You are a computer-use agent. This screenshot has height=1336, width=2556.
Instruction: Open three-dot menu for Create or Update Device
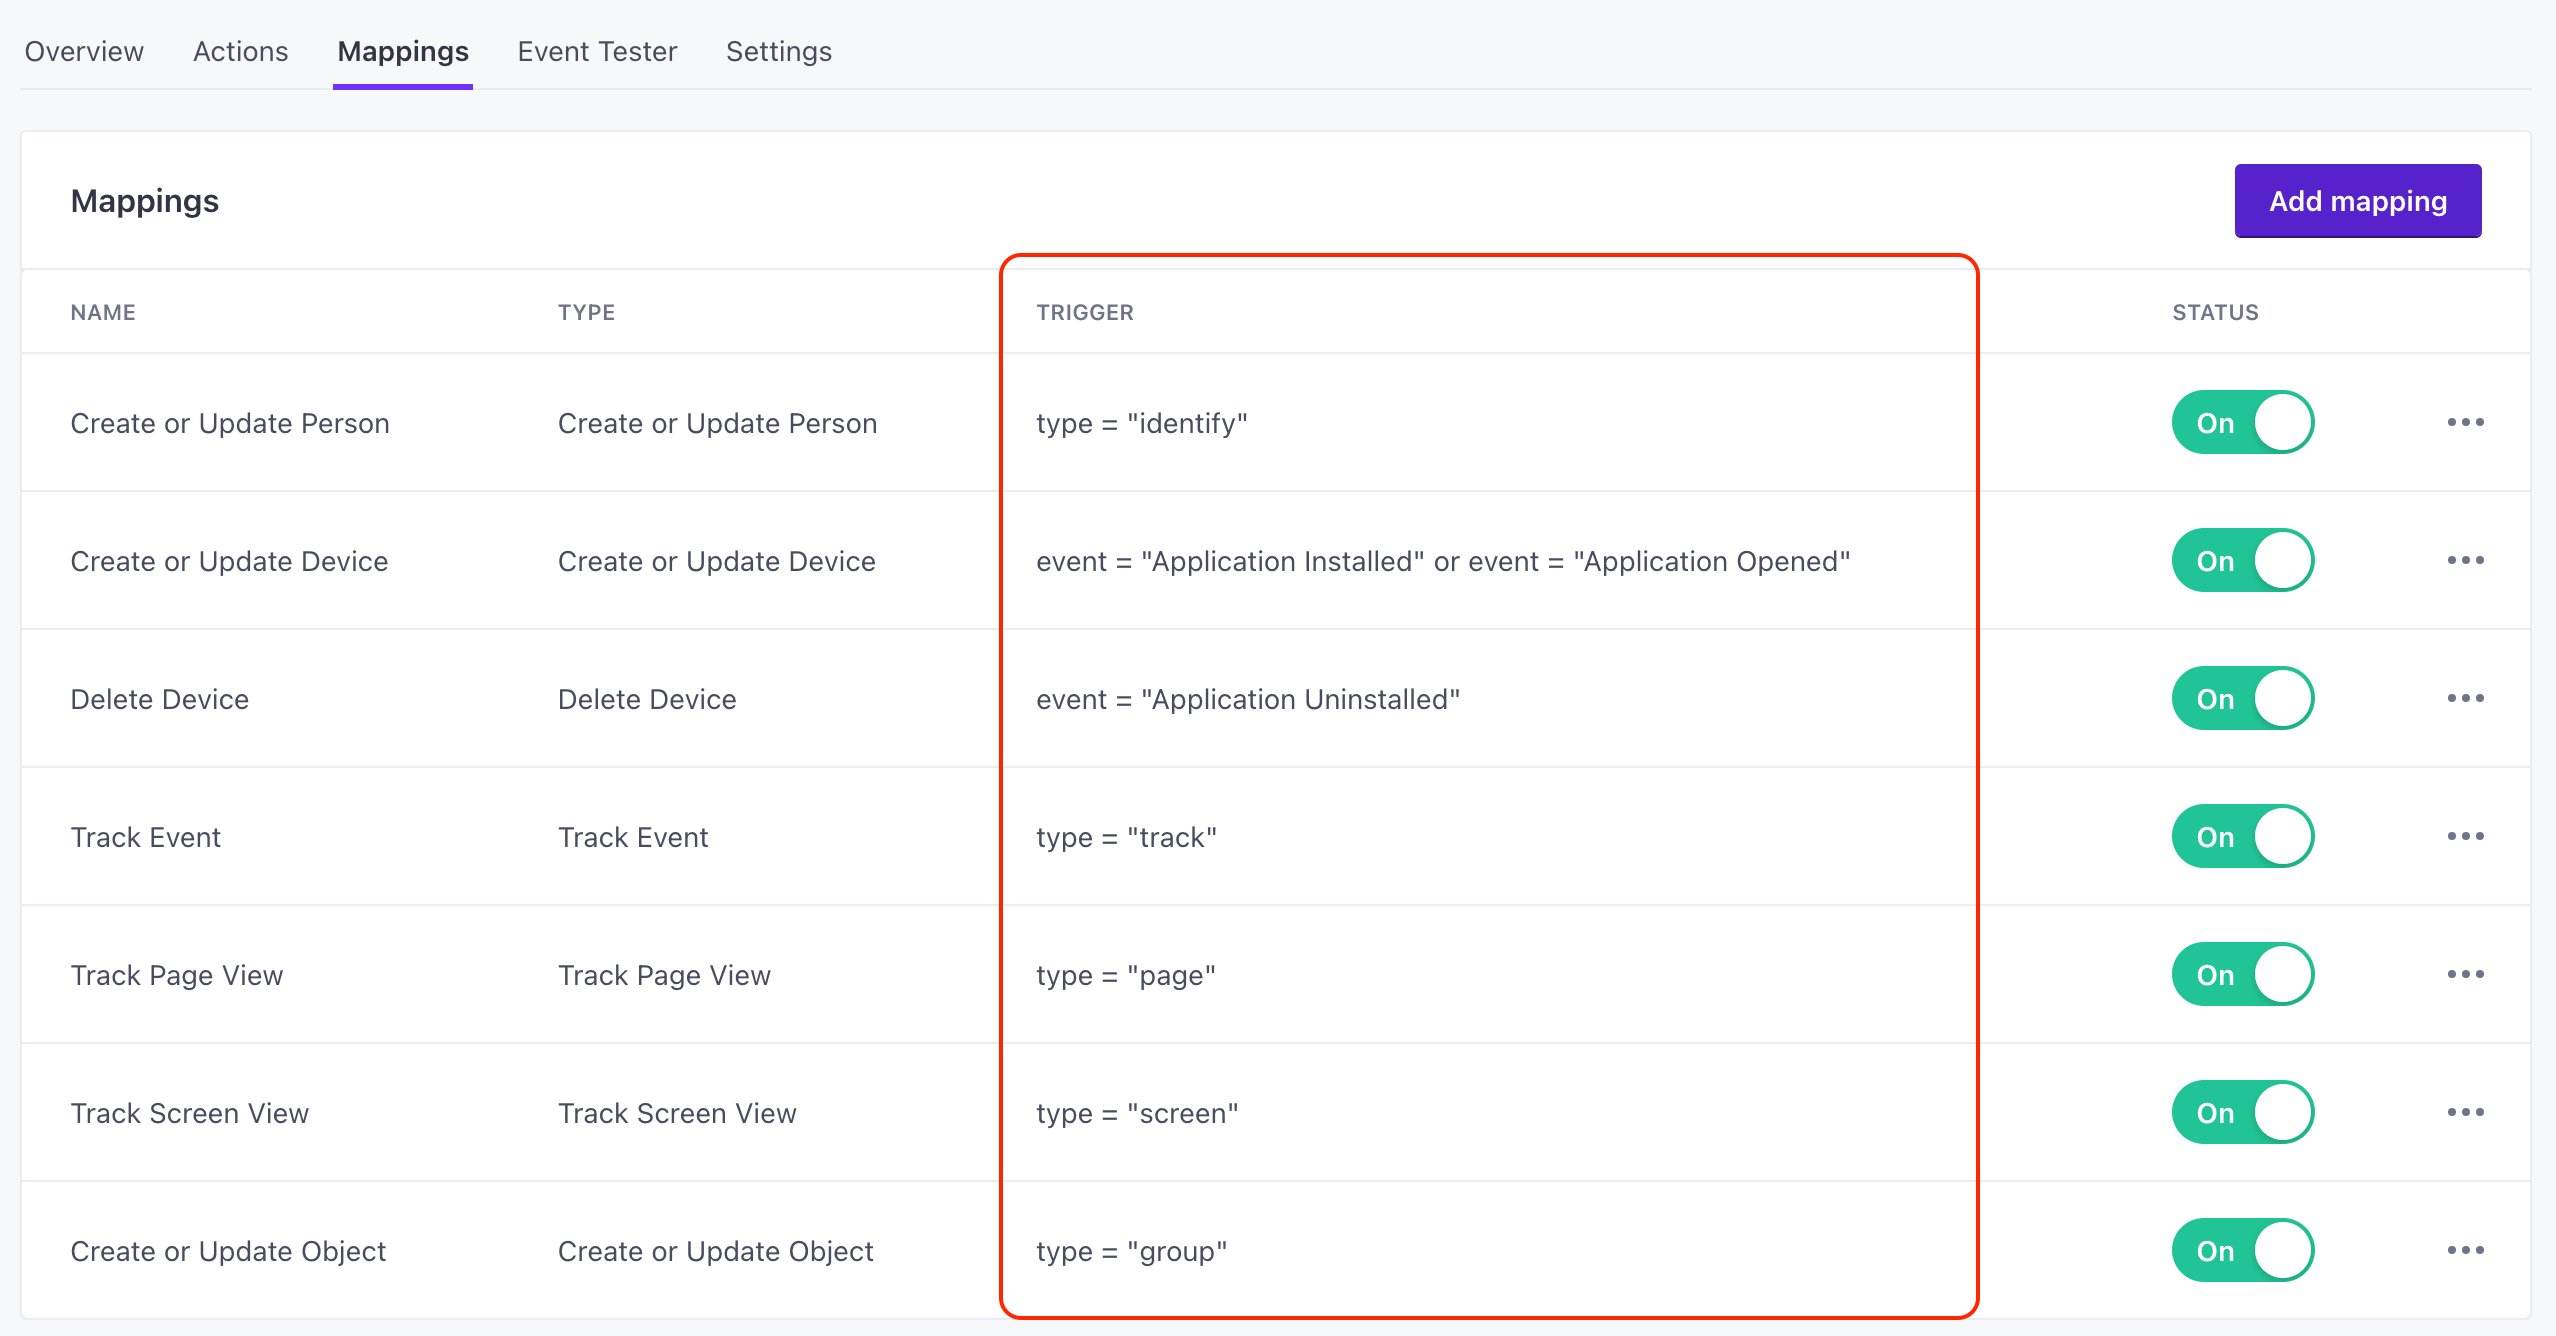point(2465,560)
